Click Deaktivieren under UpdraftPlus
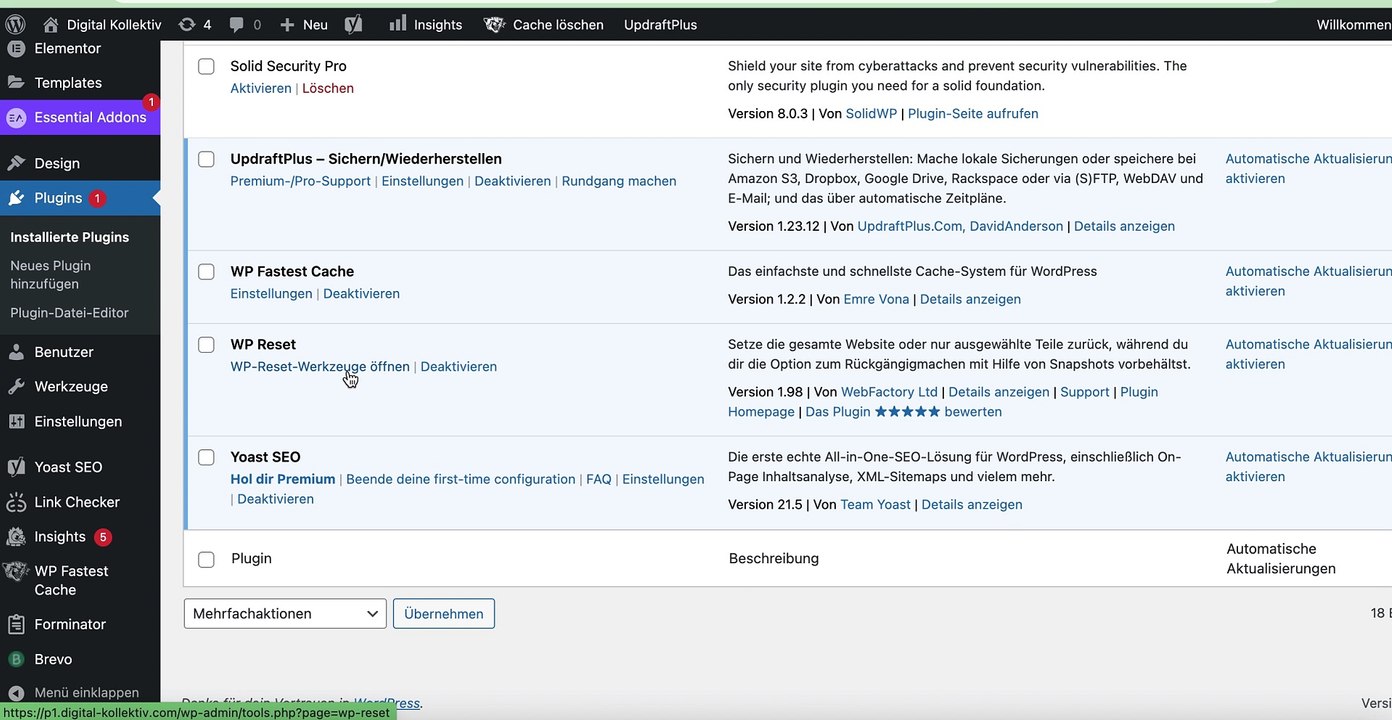Screen dimensions: 1392x720 coord(513,181)
